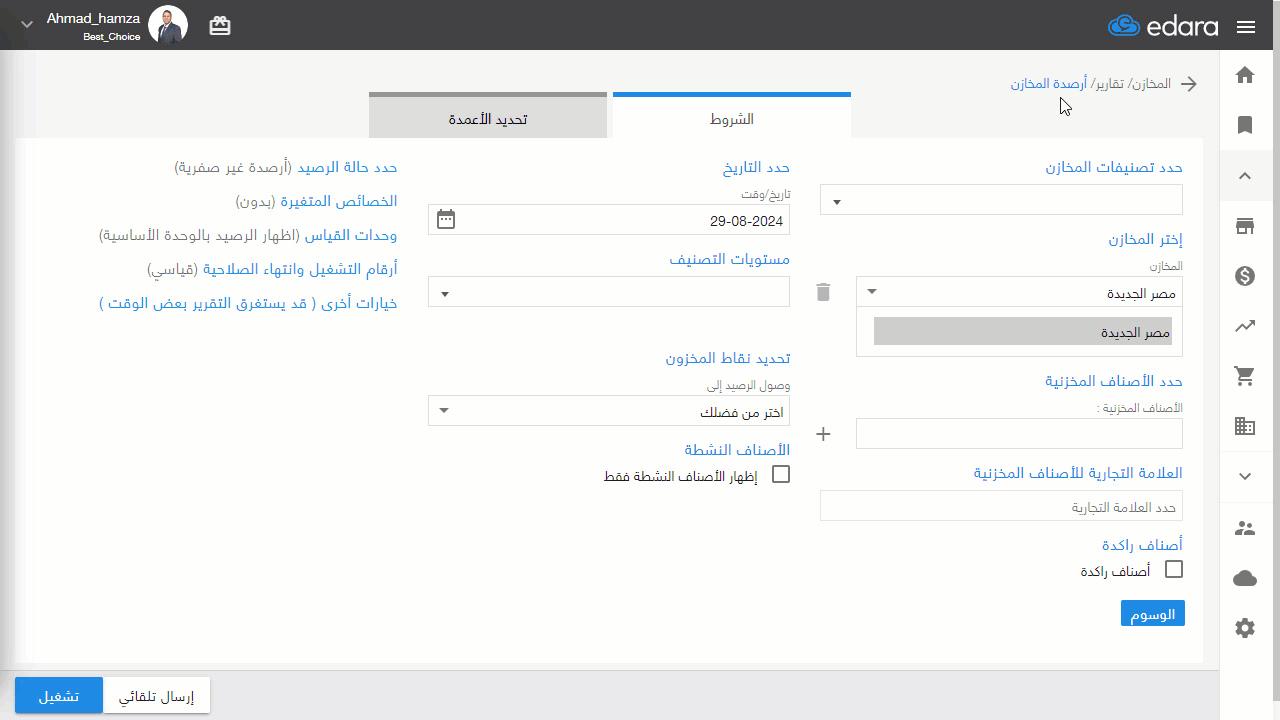
Task: Open الخصائص المتغيرة option
Action: (x=316, y=201)
